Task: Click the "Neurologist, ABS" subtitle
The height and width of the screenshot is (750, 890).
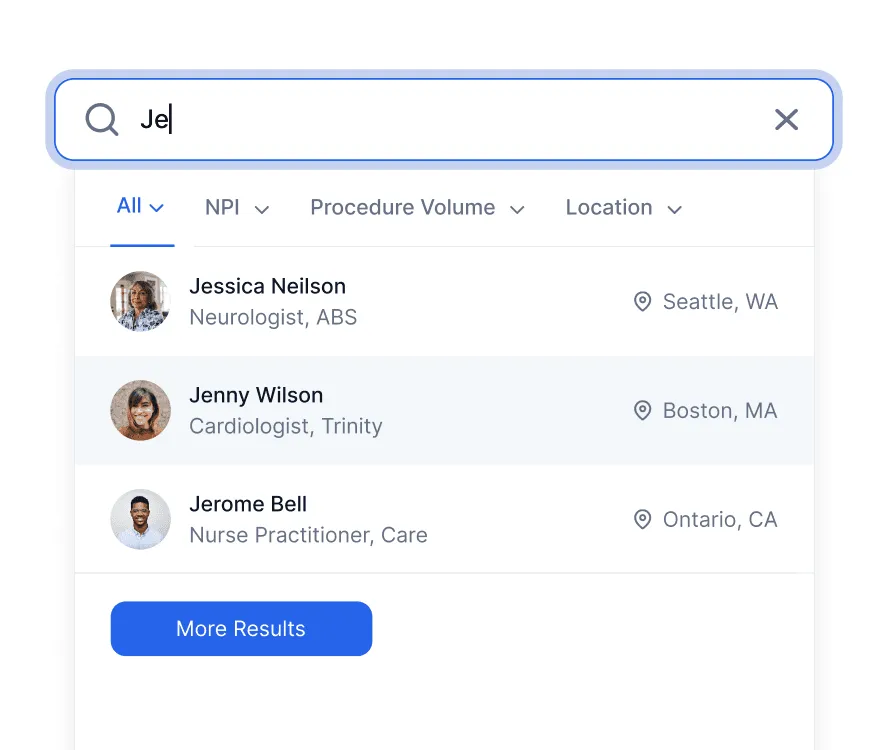Action: point(273,317)
